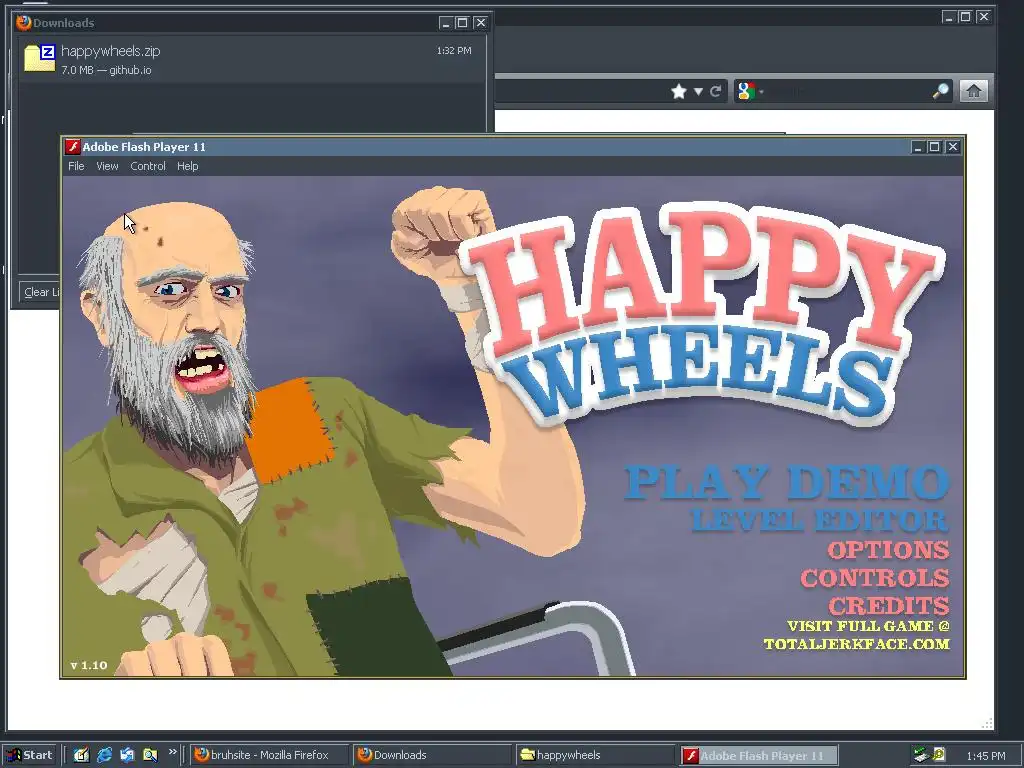Close the Downloads window

[x=481, y=22]
